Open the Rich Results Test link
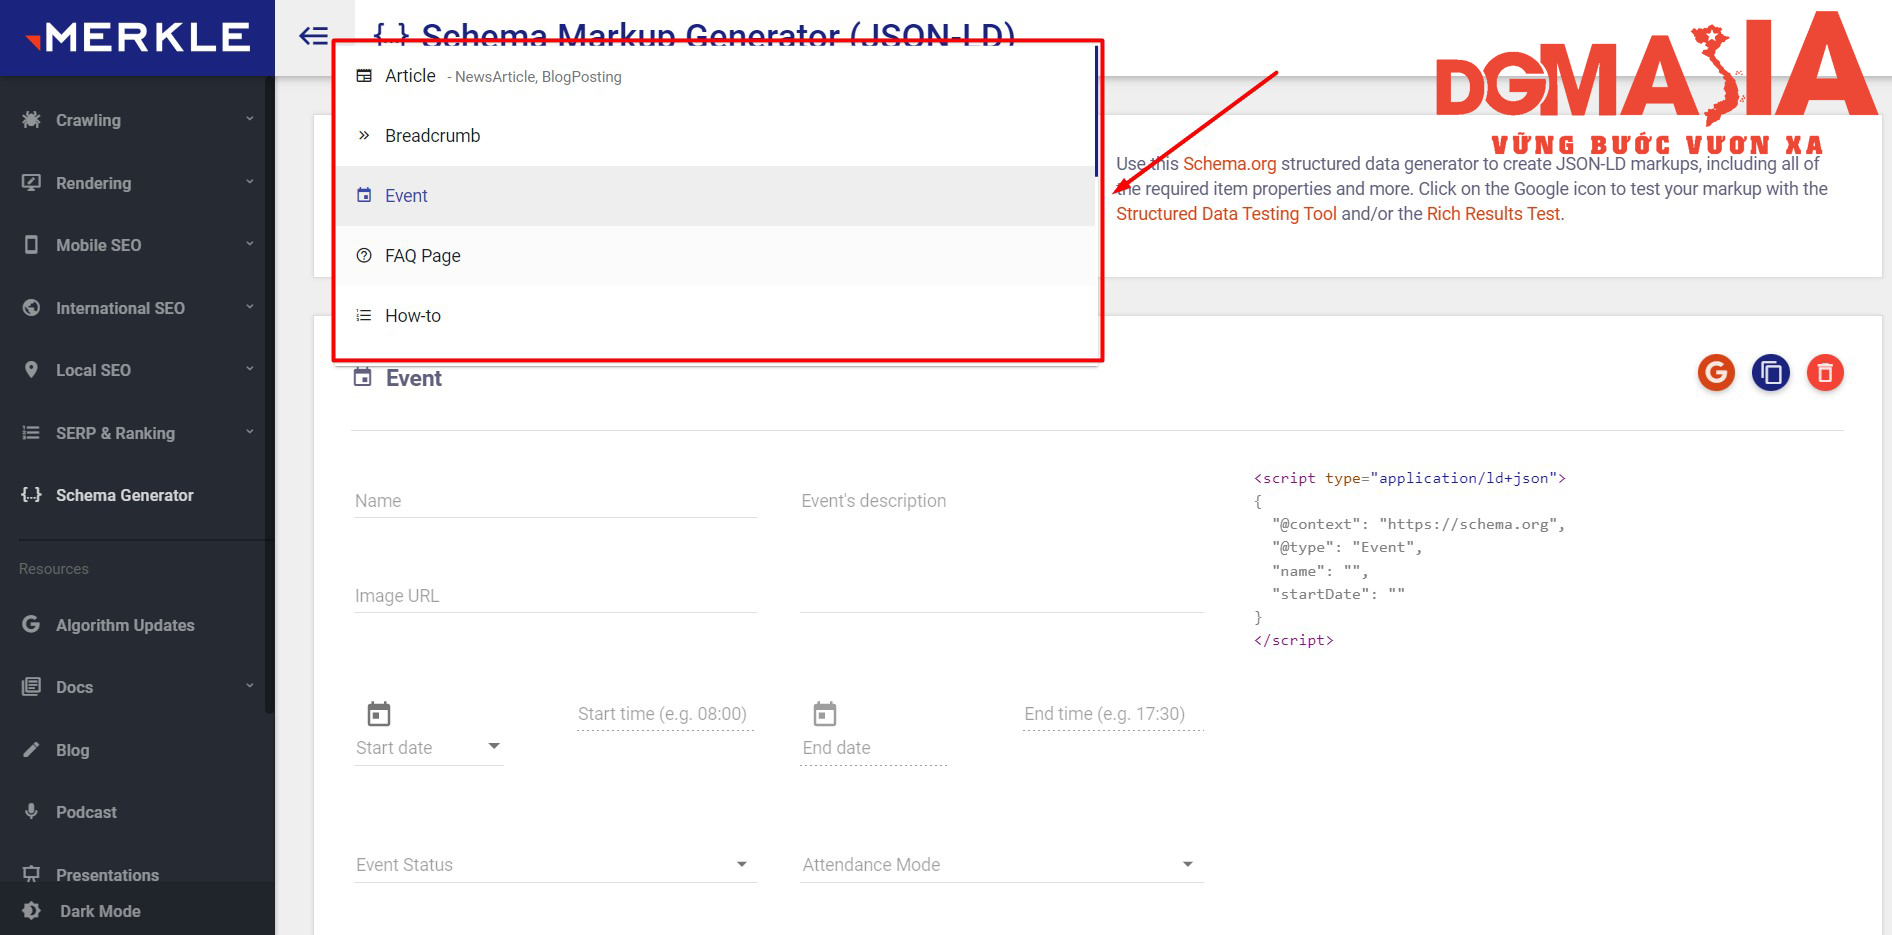 point(1493,214)
